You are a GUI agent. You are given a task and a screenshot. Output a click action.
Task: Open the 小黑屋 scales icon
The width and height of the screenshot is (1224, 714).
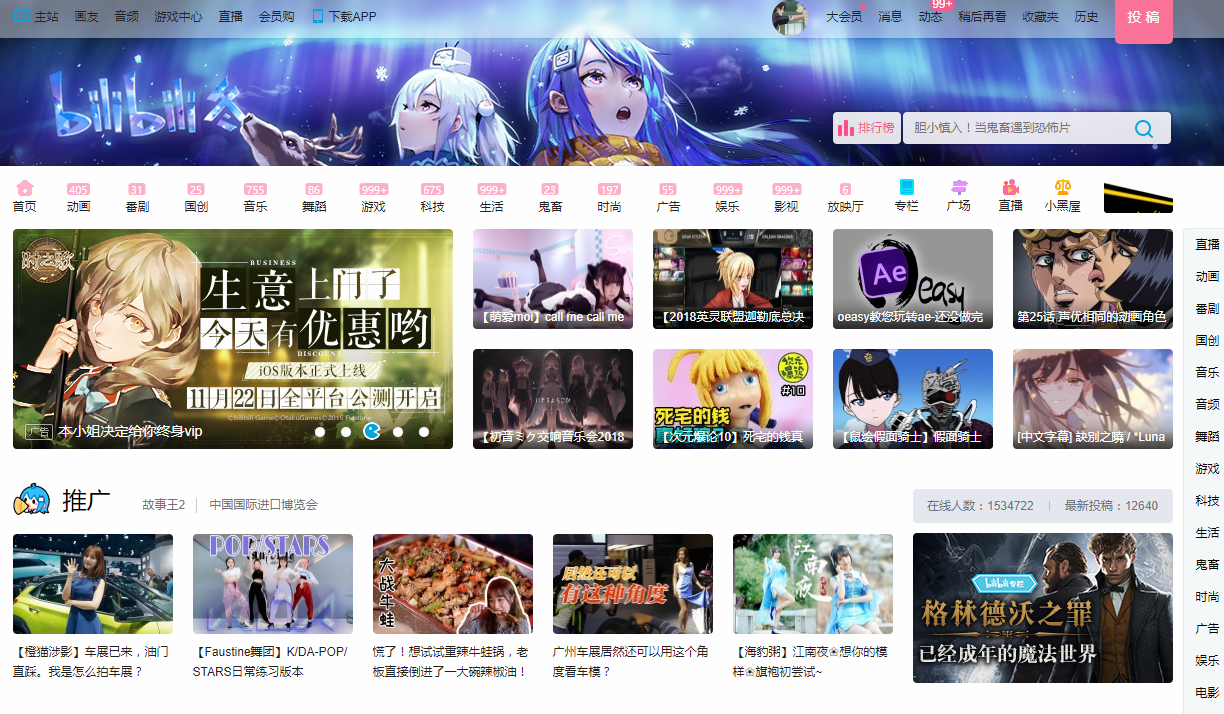[x=1063, y=188]
